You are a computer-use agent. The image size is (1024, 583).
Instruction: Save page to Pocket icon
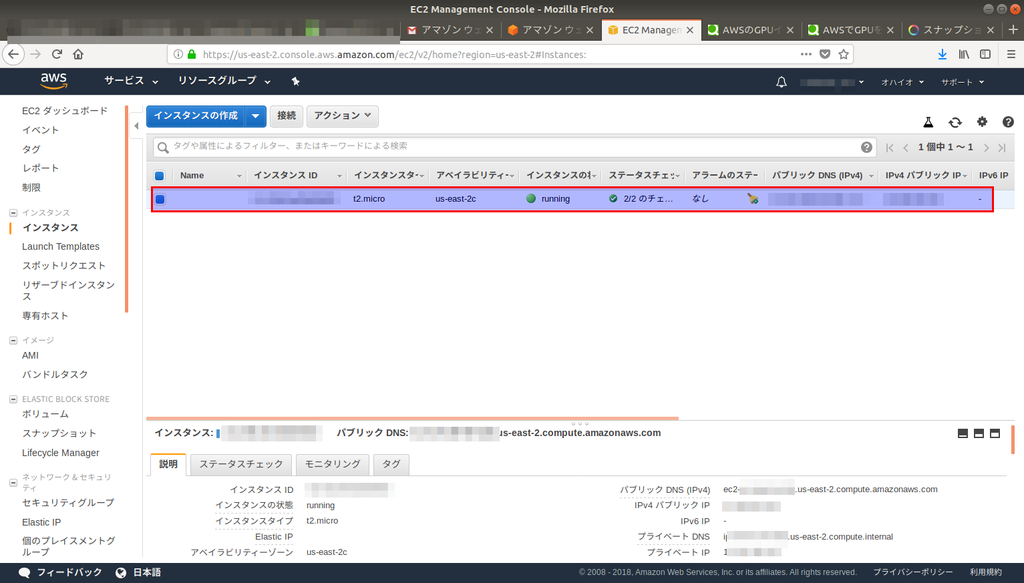pos(825,54)
